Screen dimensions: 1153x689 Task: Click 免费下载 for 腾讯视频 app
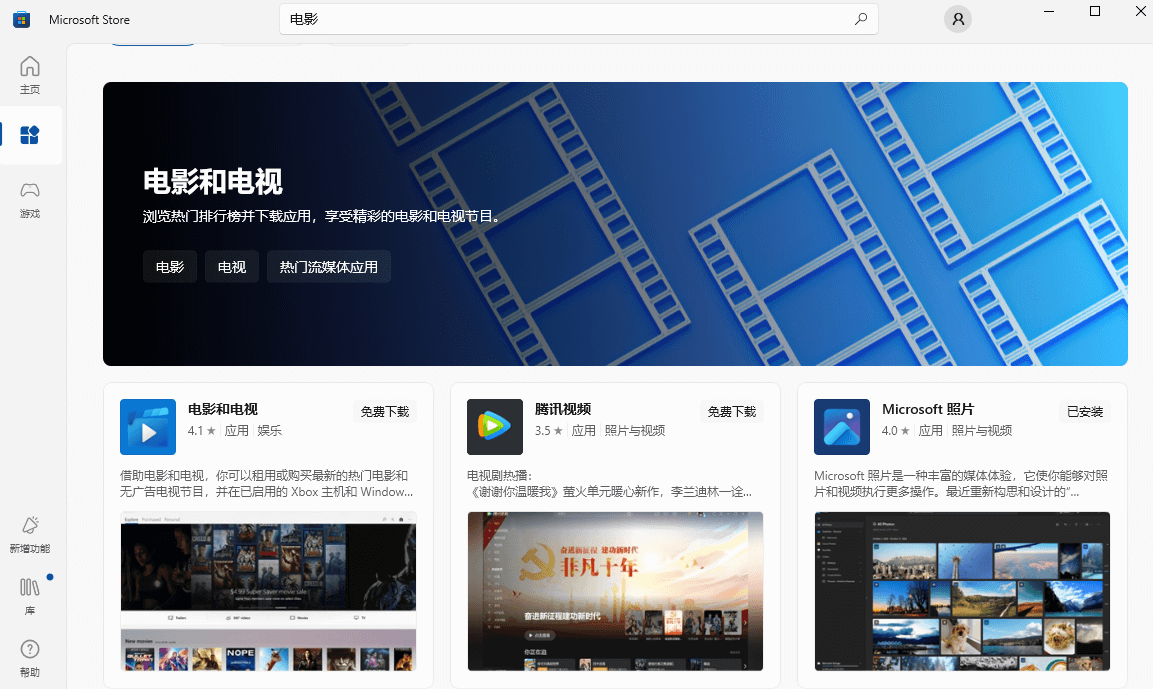pyautogui.click(x=731, y=411)
